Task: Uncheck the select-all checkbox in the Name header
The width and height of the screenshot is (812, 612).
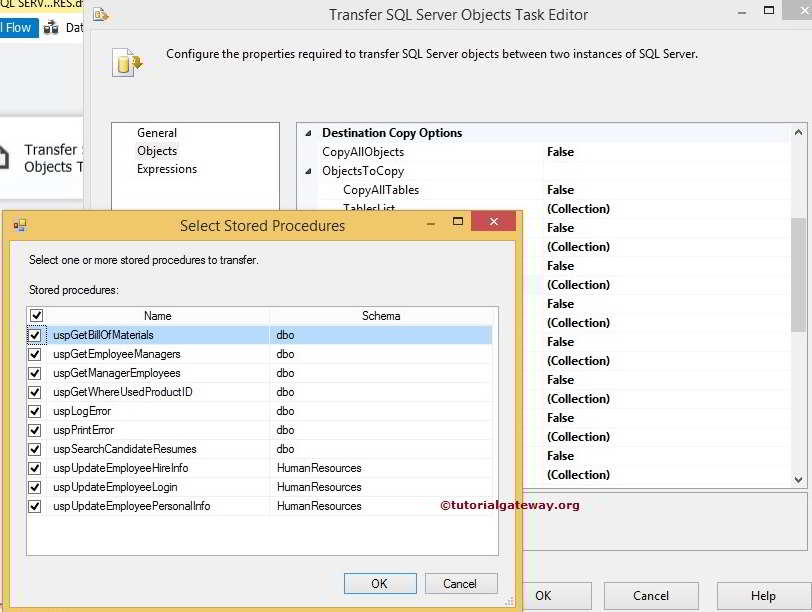Action: coord(35,315)
